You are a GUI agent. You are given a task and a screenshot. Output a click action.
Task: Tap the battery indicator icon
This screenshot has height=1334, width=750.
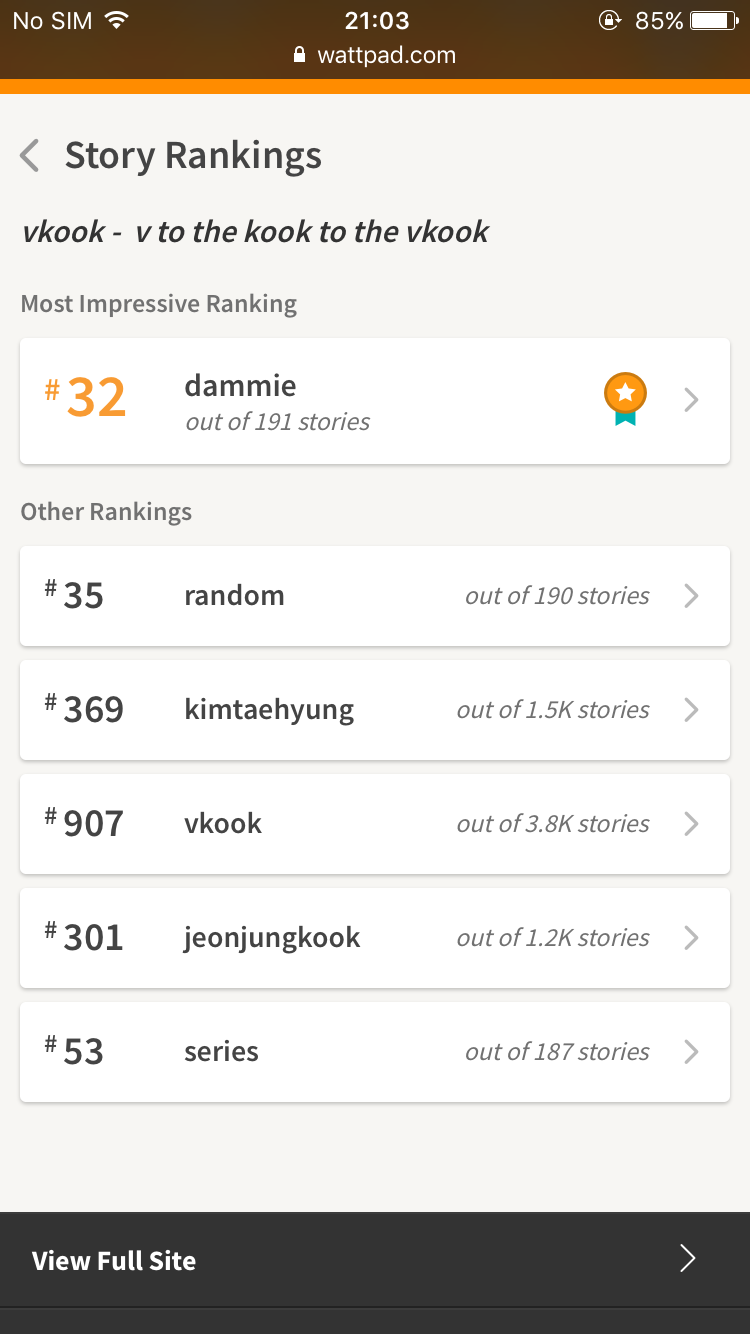[713, 20]
